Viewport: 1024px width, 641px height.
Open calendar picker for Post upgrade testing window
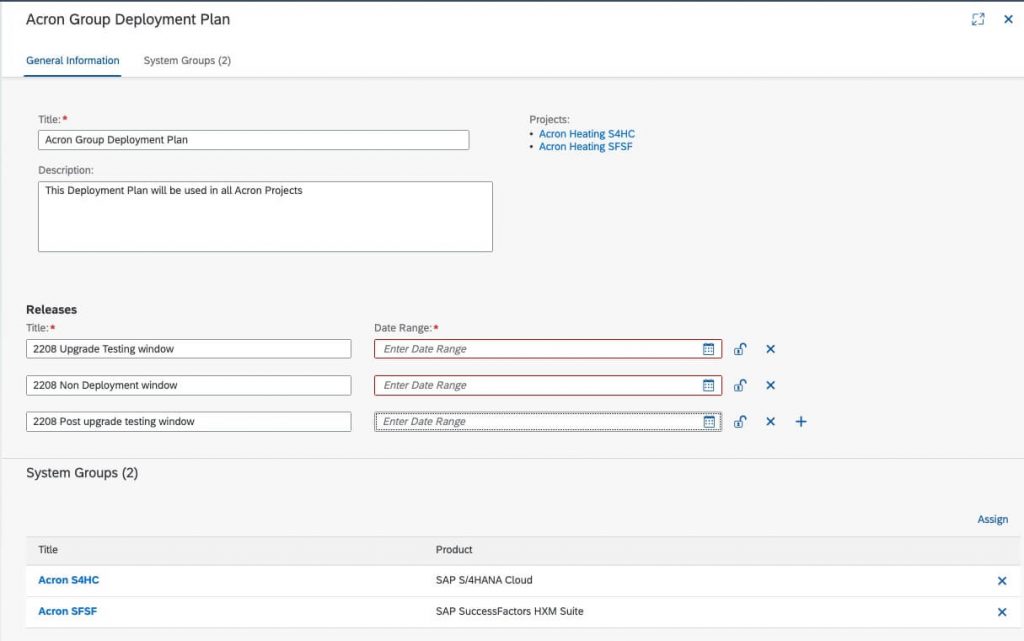709,422
